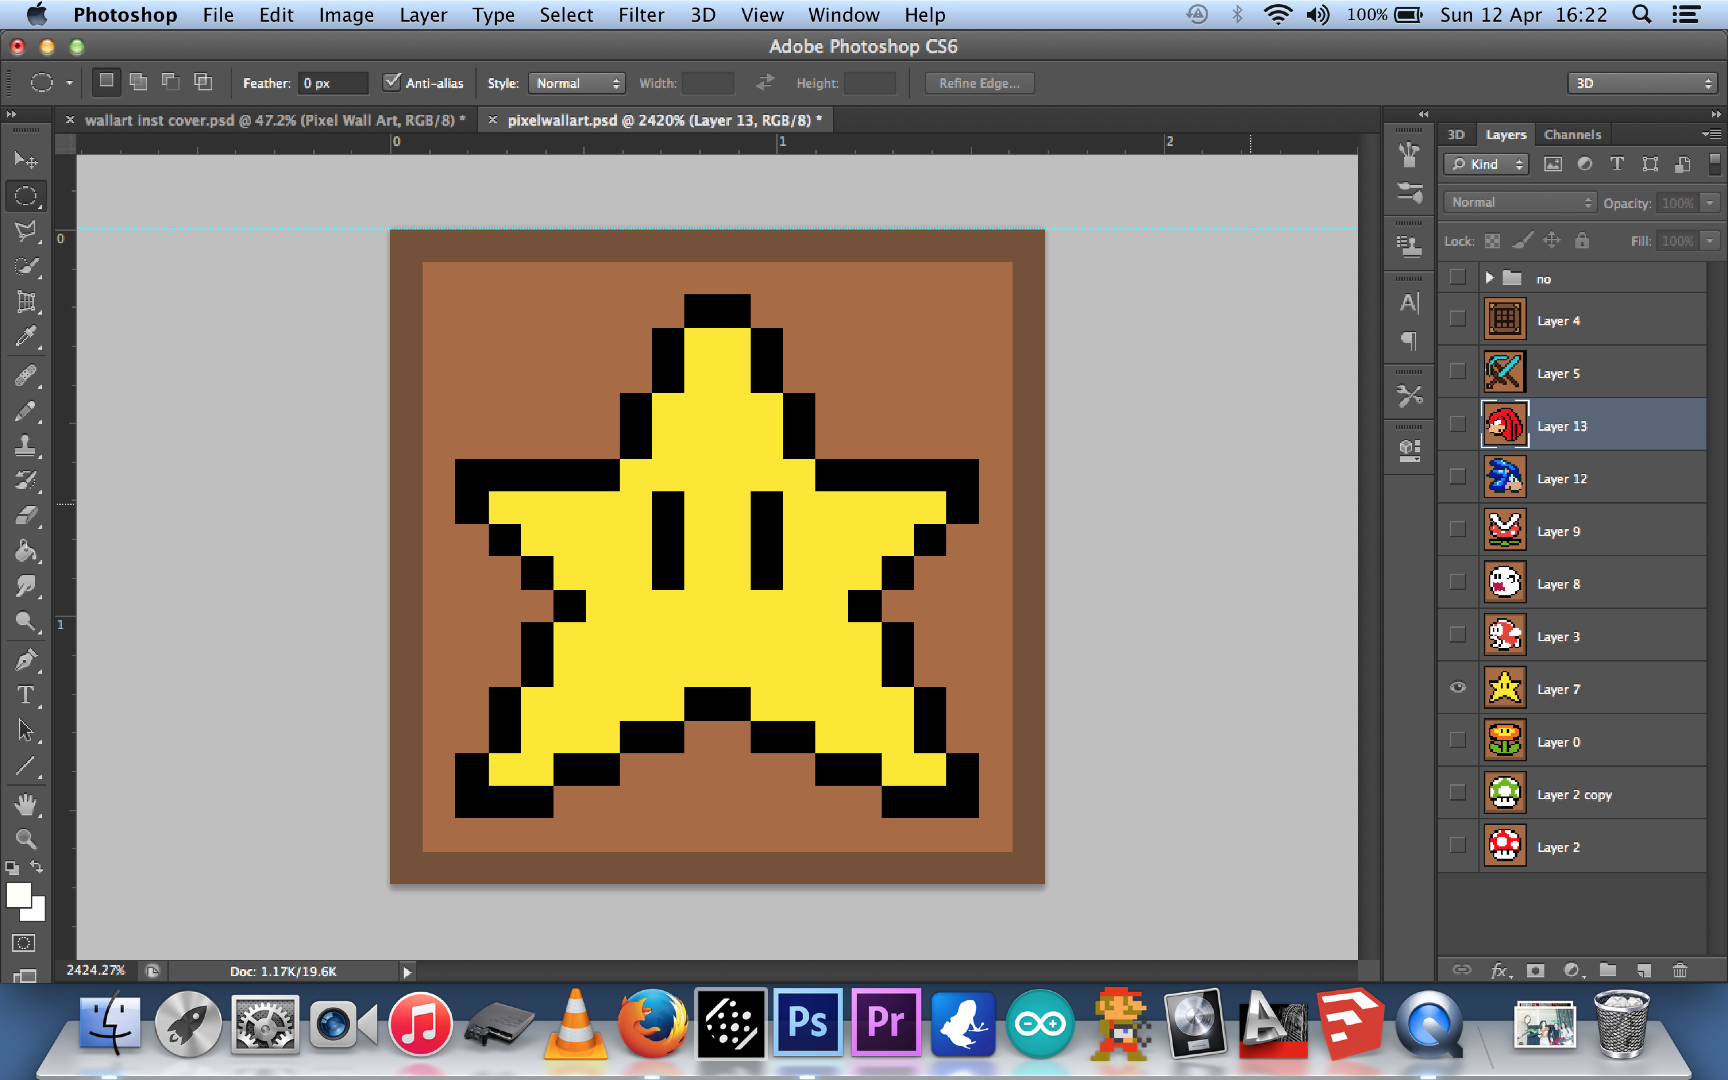The width and height of the screenshot is (1728, 1080).
Task: Open the Filter menu
Action: pos(641,15)
